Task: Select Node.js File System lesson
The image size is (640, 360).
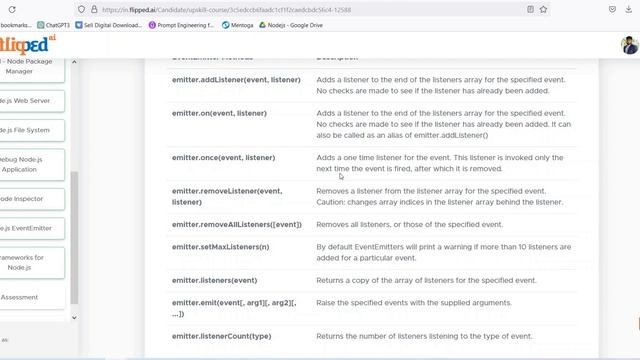Action: point(31,130)
